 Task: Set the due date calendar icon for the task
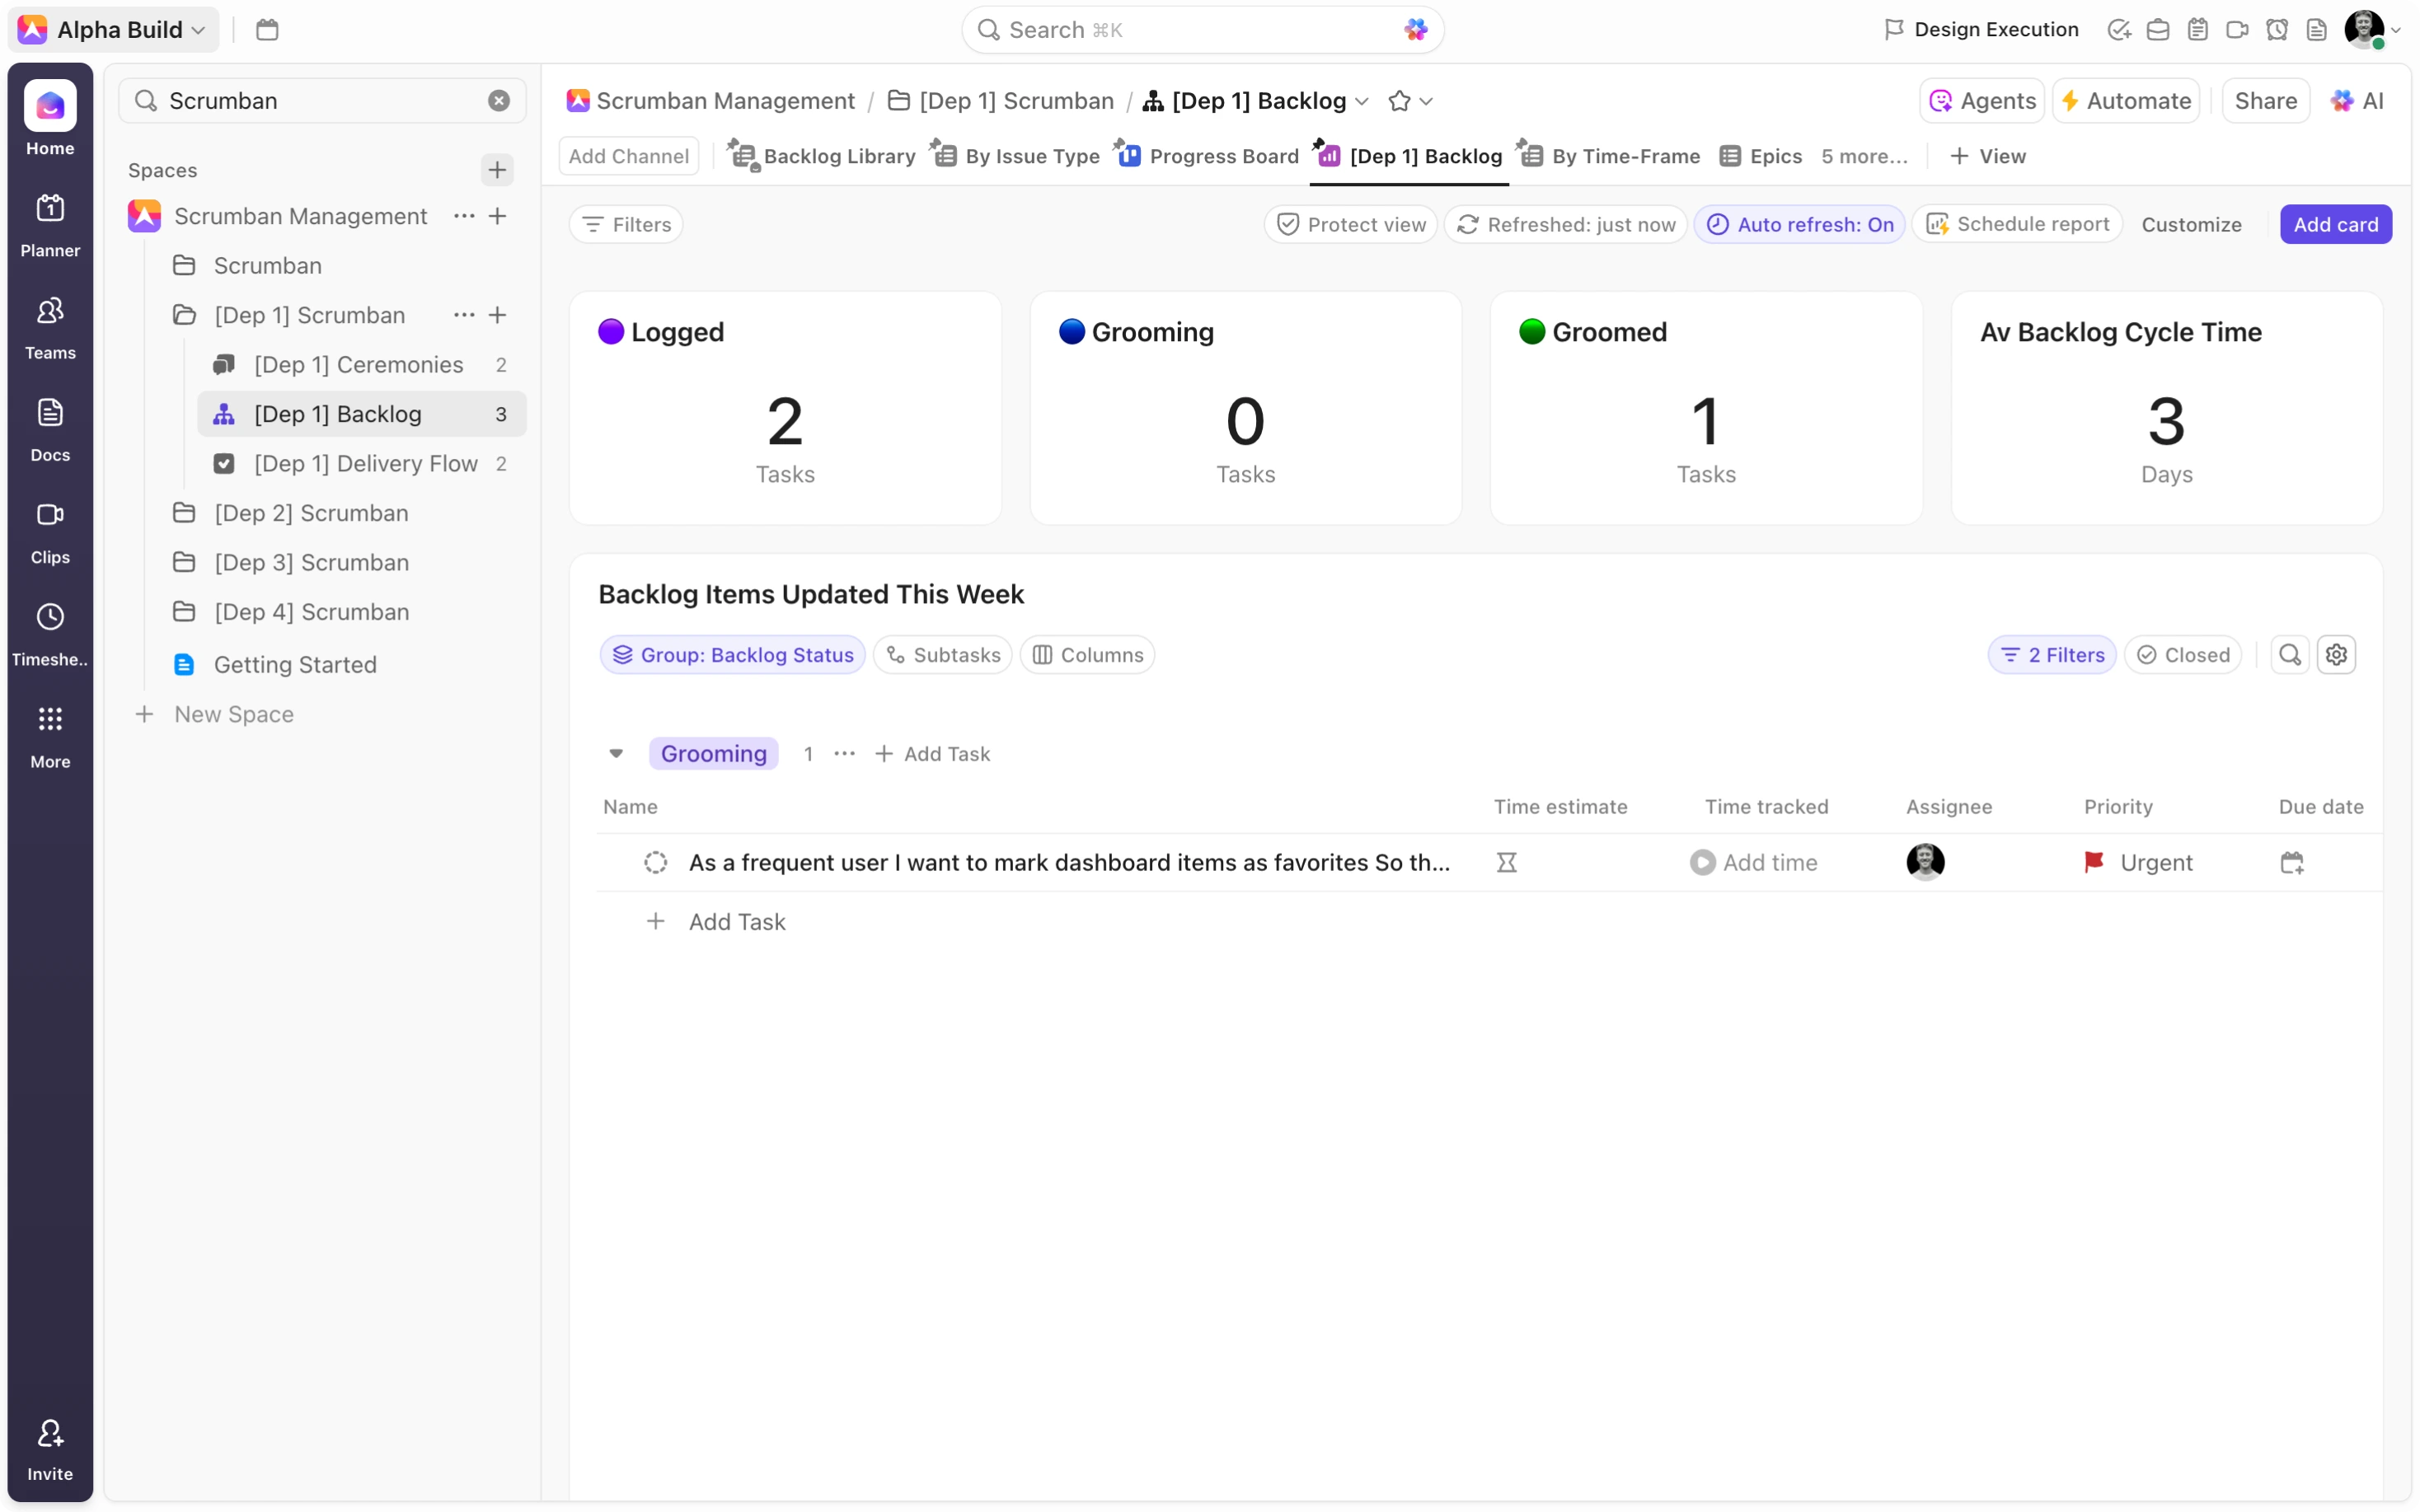tap(2291, 862)
